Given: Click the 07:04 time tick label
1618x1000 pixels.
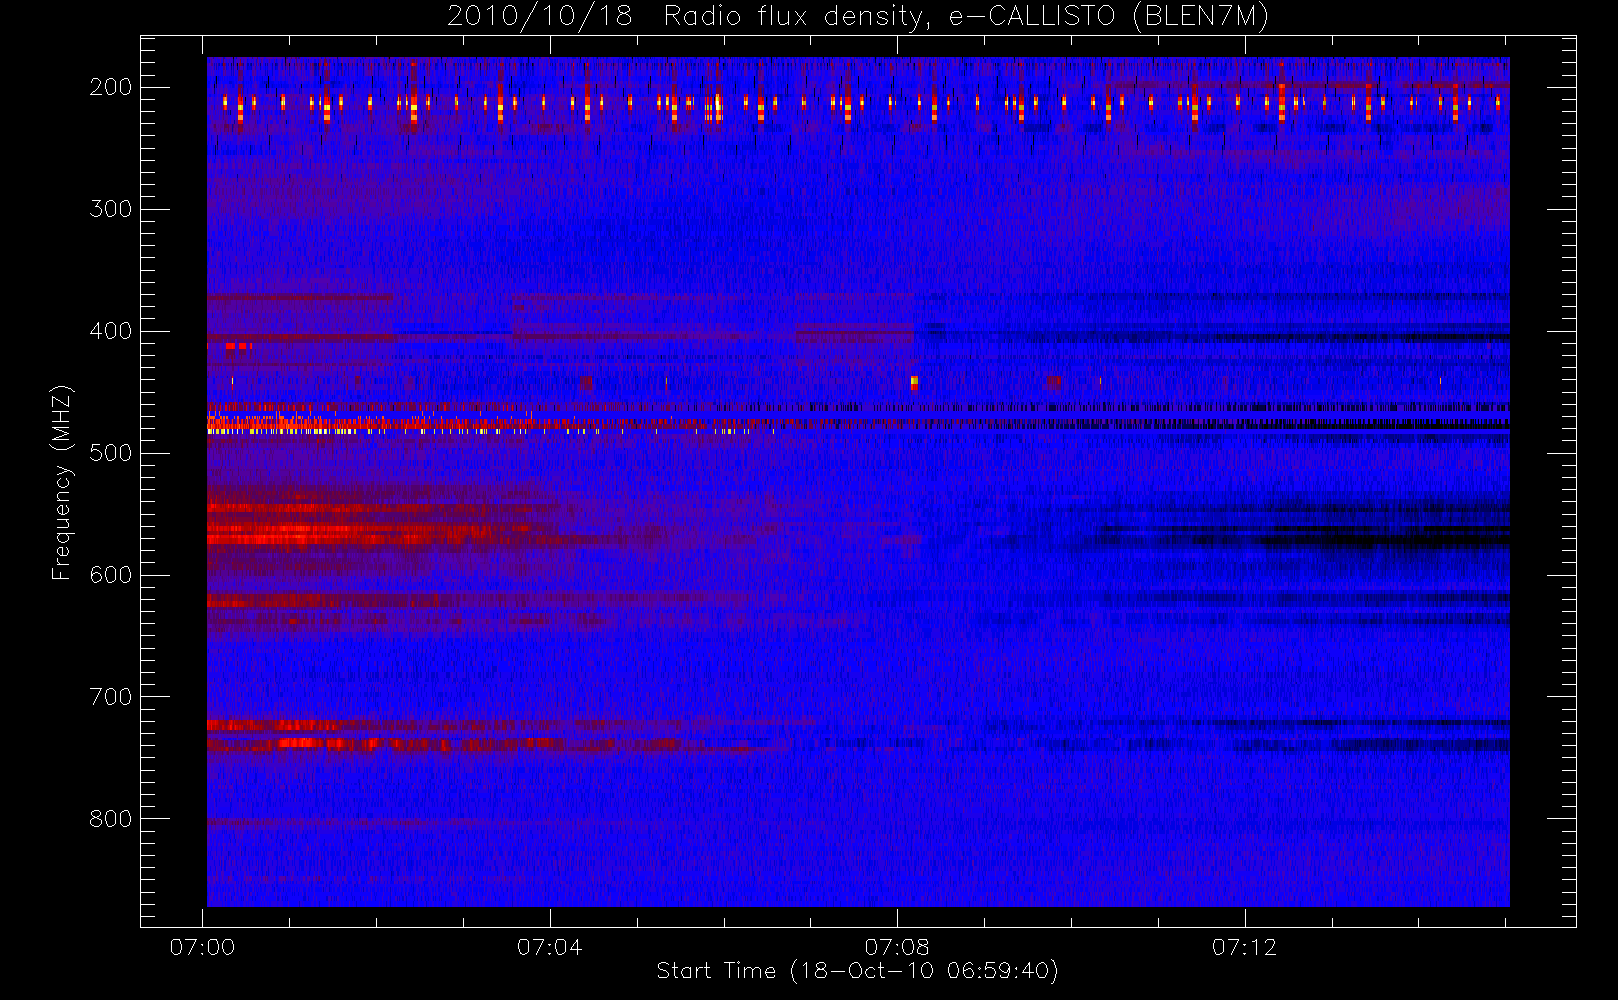Looking at the screenshot, I should pos(550,947).
